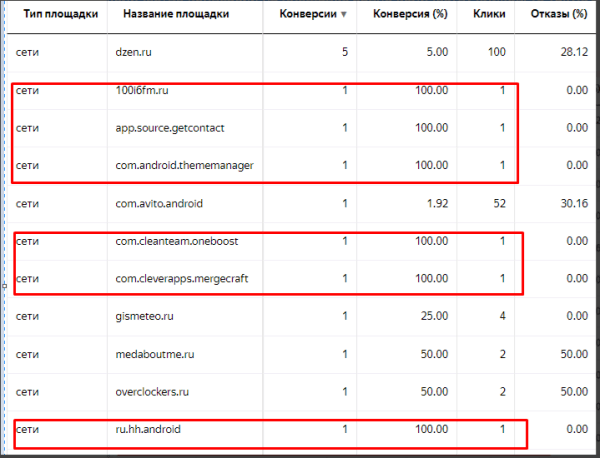The image size is (600, 458).
Task: Select the medaboutme.ru placement name
Action: point(155,354)
